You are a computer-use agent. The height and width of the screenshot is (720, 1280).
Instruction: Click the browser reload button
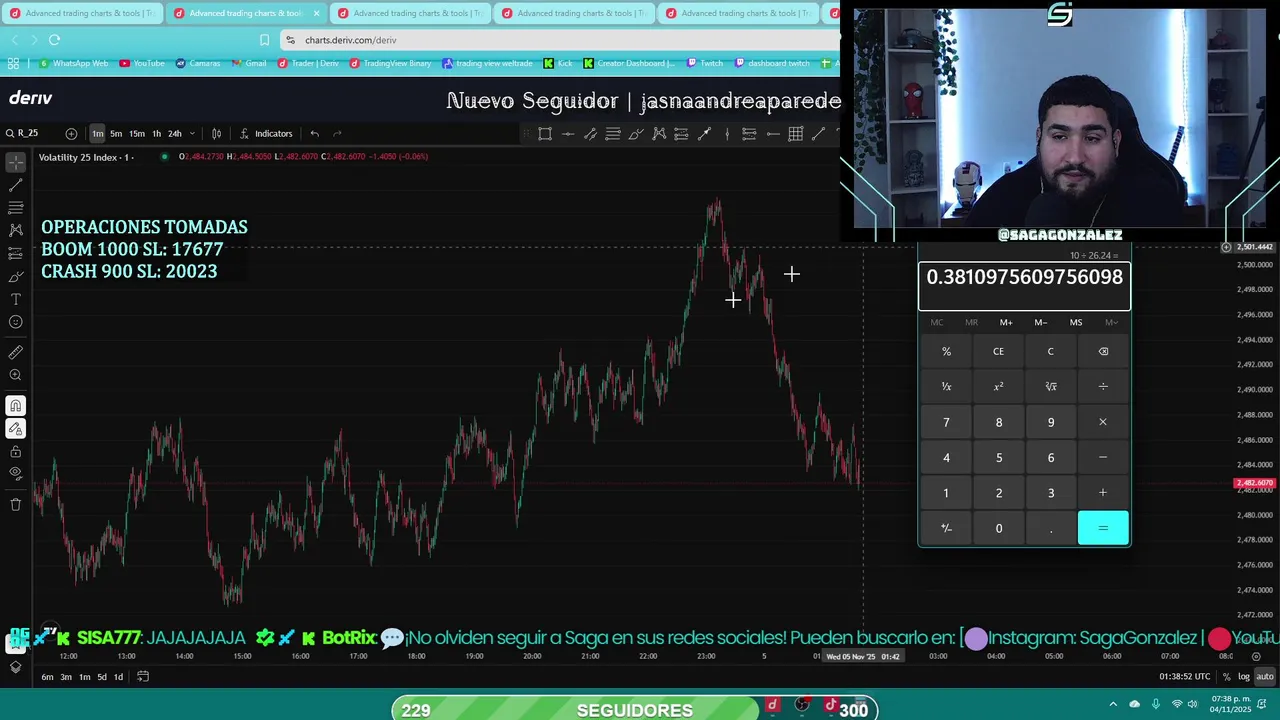(54, 40)
